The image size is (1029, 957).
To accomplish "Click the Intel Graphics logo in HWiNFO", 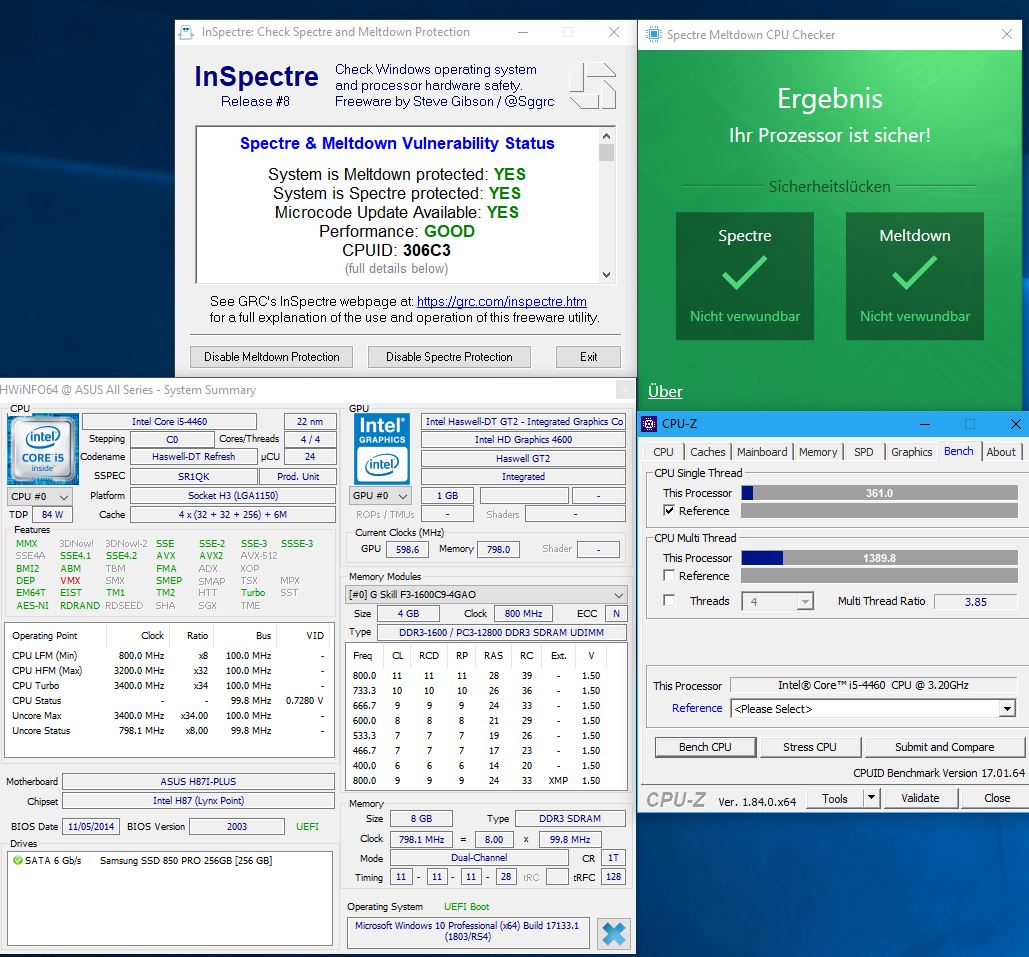I will pyautogui.click(x=382, y=449).
